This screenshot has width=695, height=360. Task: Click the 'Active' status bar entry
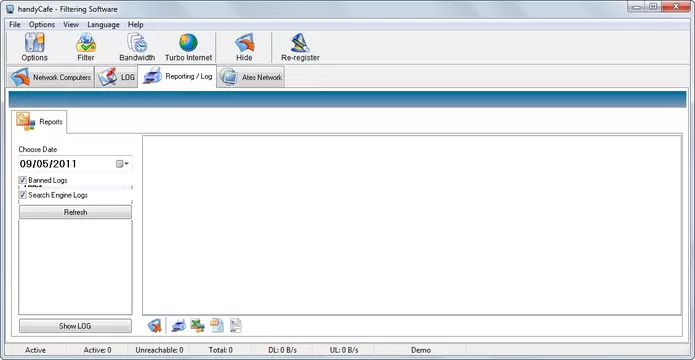pos(35,350)
